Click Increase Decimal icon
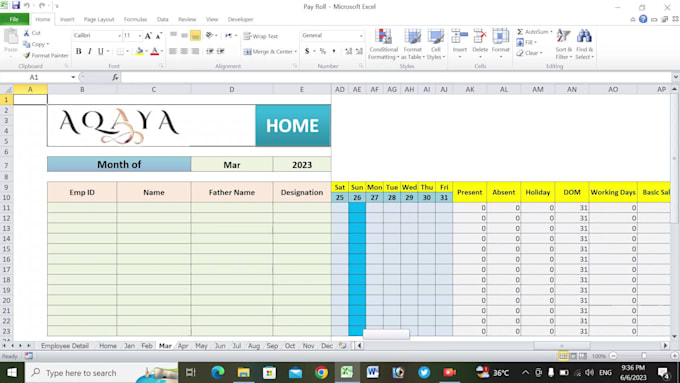This screenshot has height=383, width=680. point(348,51)
